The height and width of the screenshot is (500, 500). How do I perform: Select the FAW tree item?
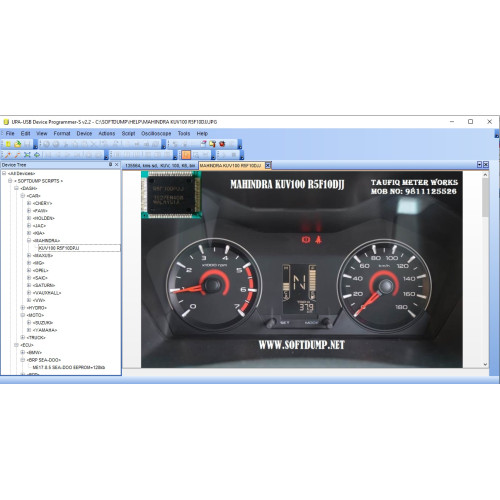point(40,211)
